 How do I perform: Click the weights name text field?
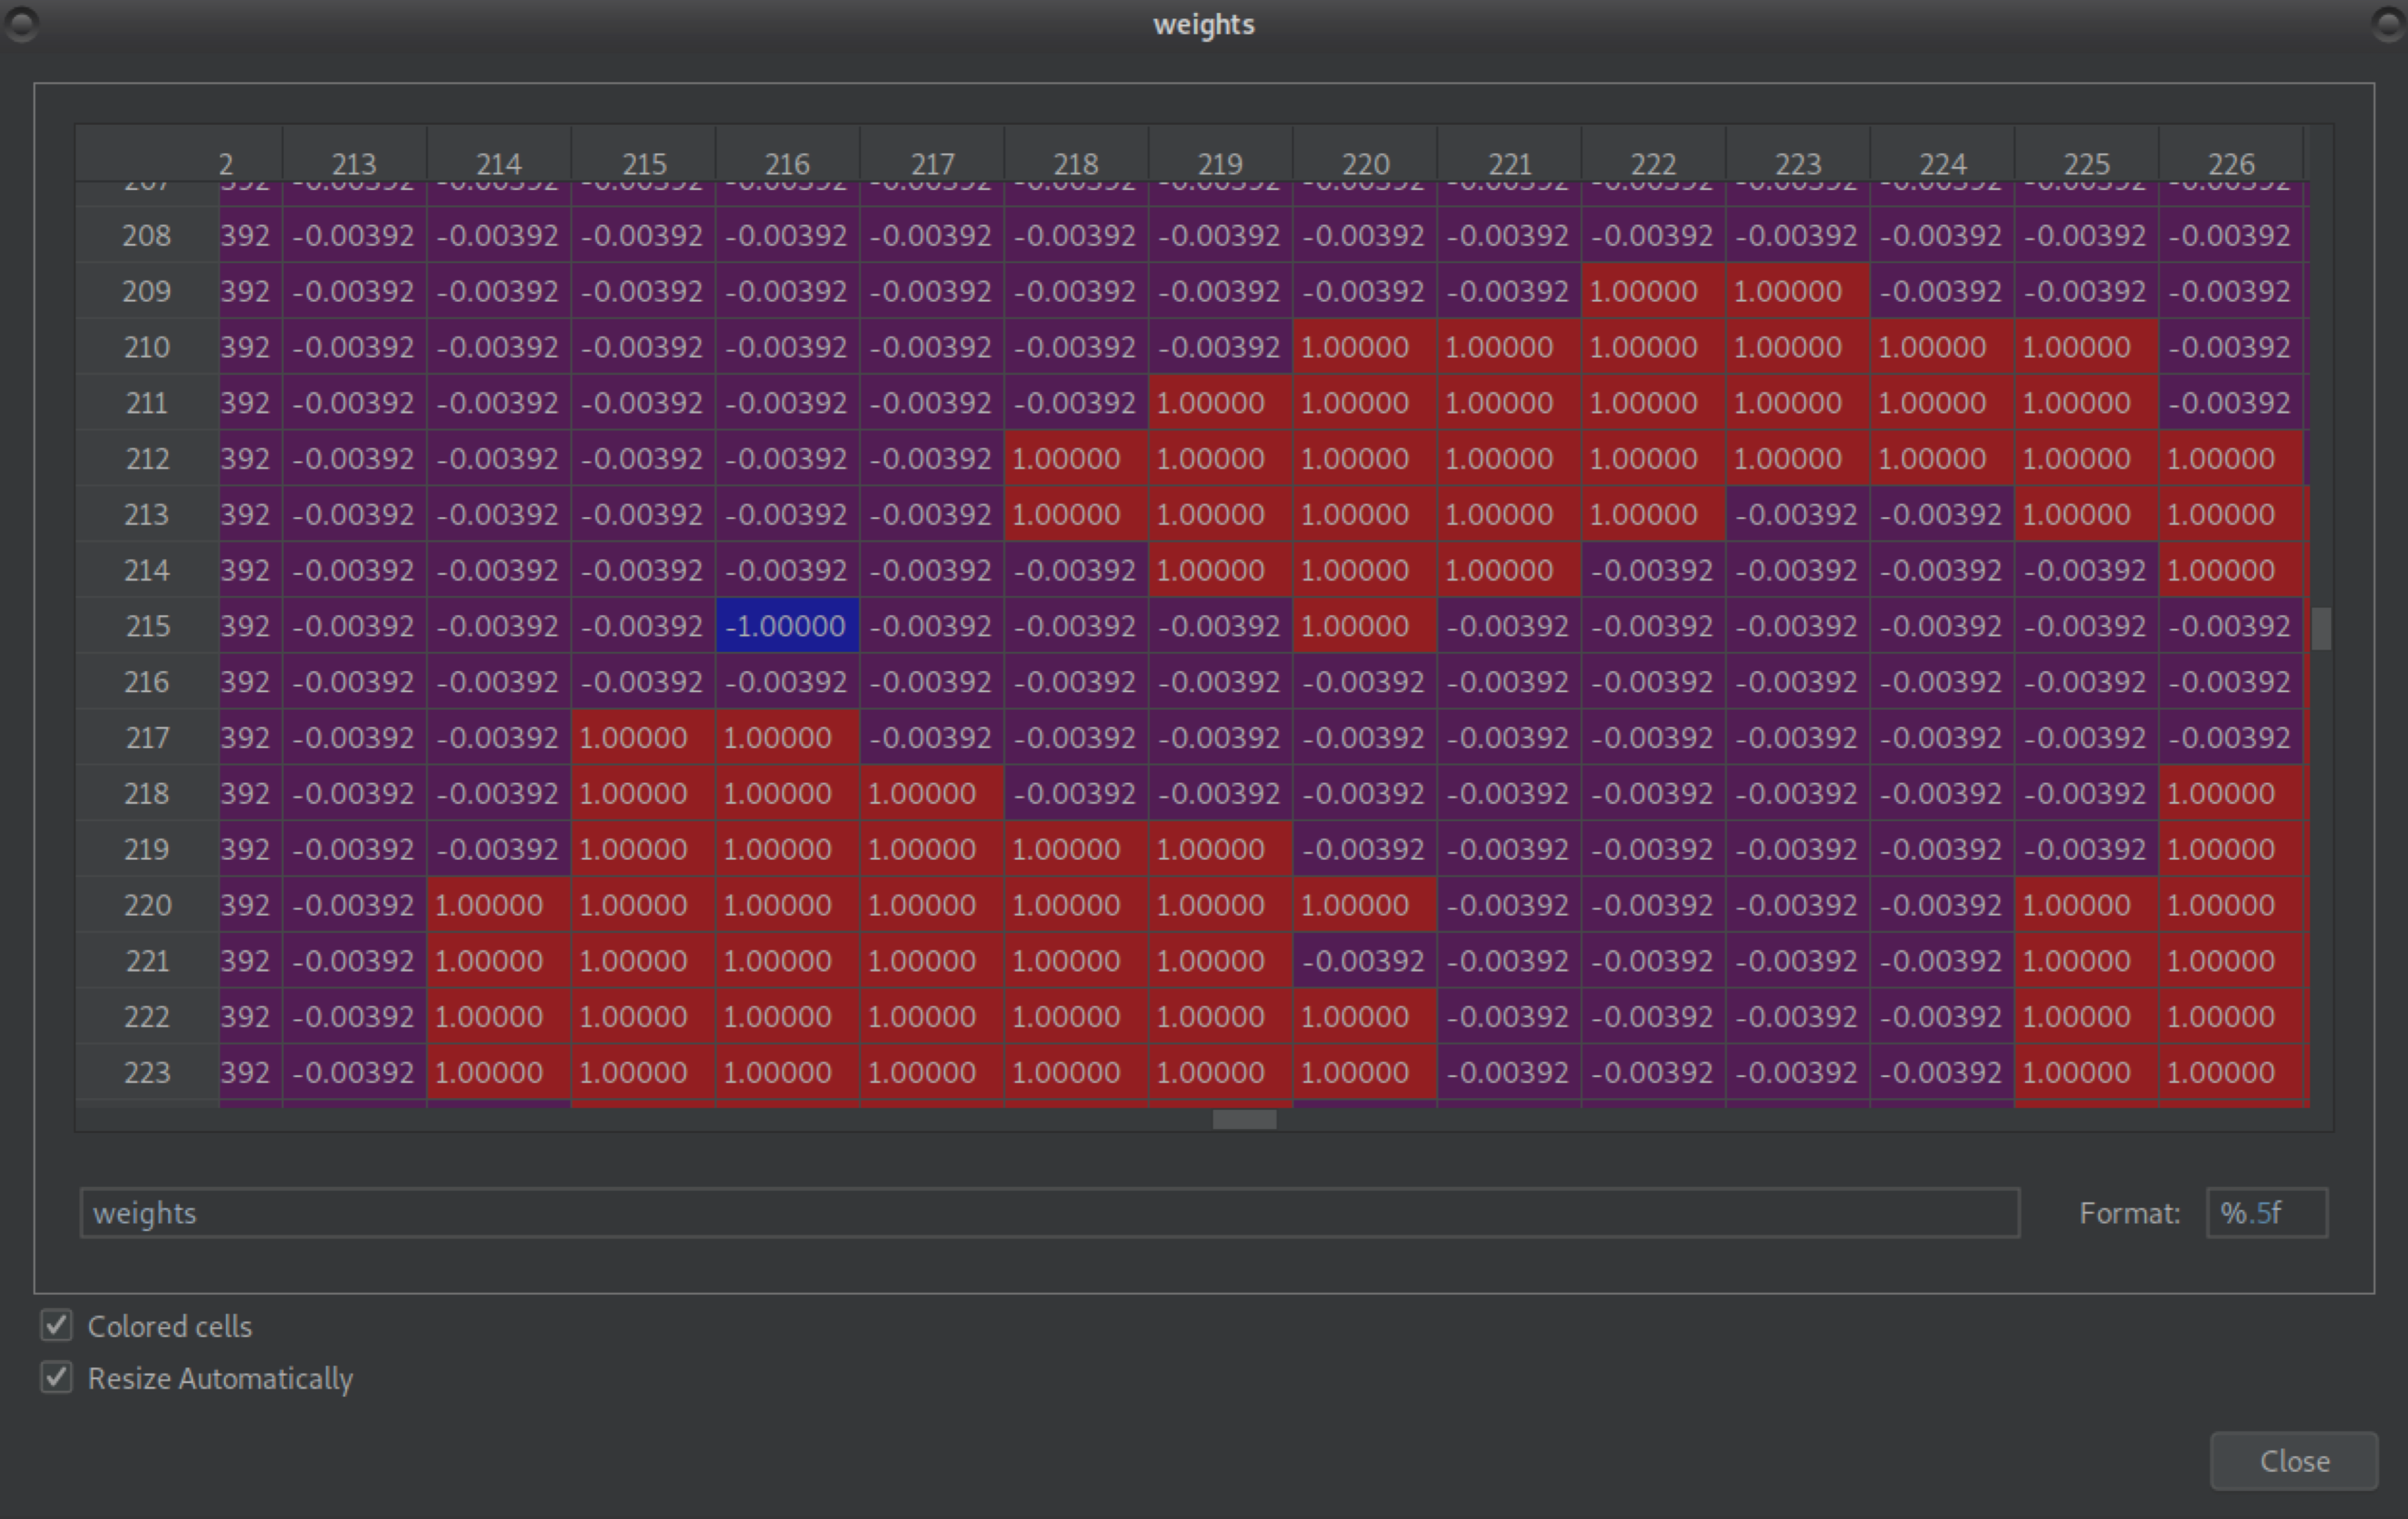(x=1050, y=1213)
